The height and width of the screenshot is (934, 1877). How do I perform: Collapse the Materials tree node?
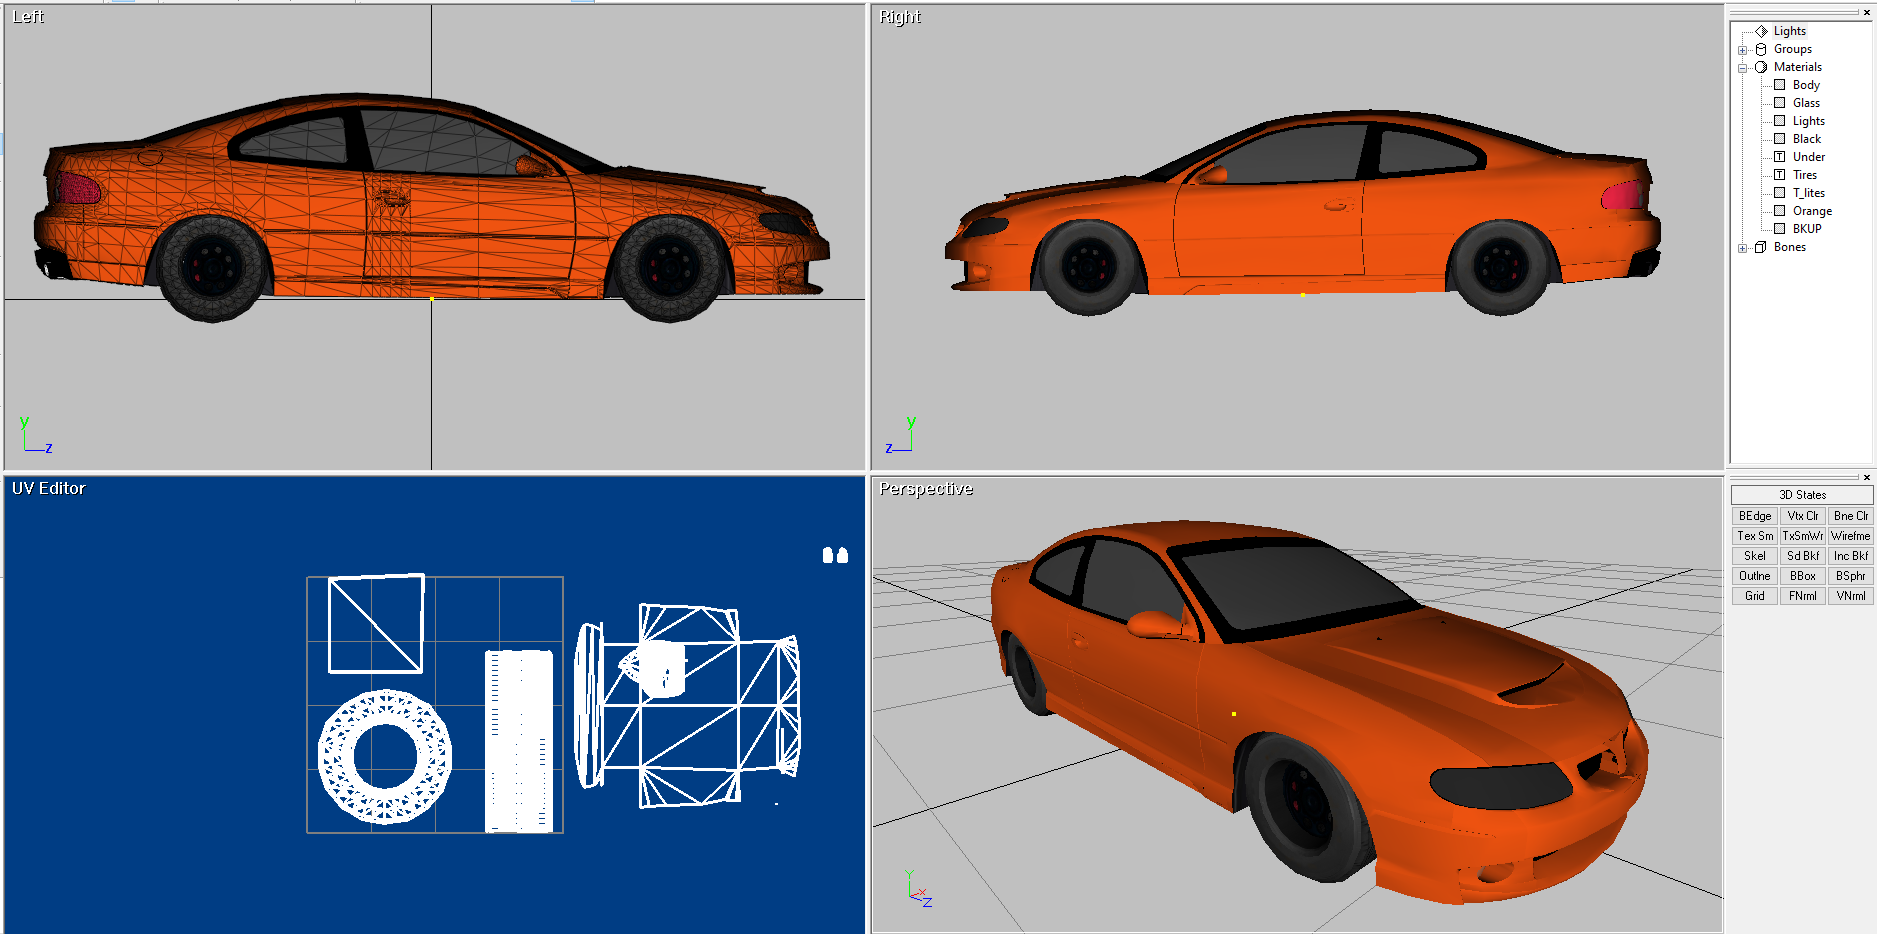(1742, 68)
